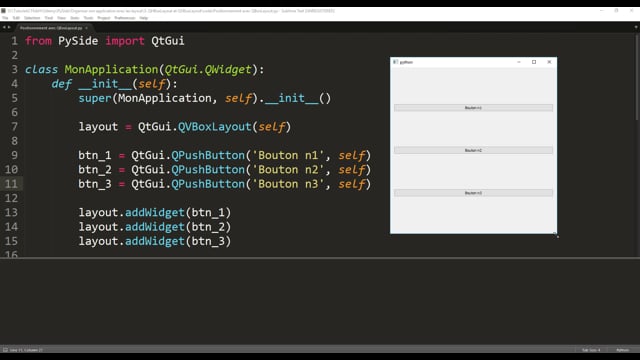Click 'QtGui' at the end of the import line
This screenshot has height=360, width=640.
pyautogui.click(x=168, y=41)
